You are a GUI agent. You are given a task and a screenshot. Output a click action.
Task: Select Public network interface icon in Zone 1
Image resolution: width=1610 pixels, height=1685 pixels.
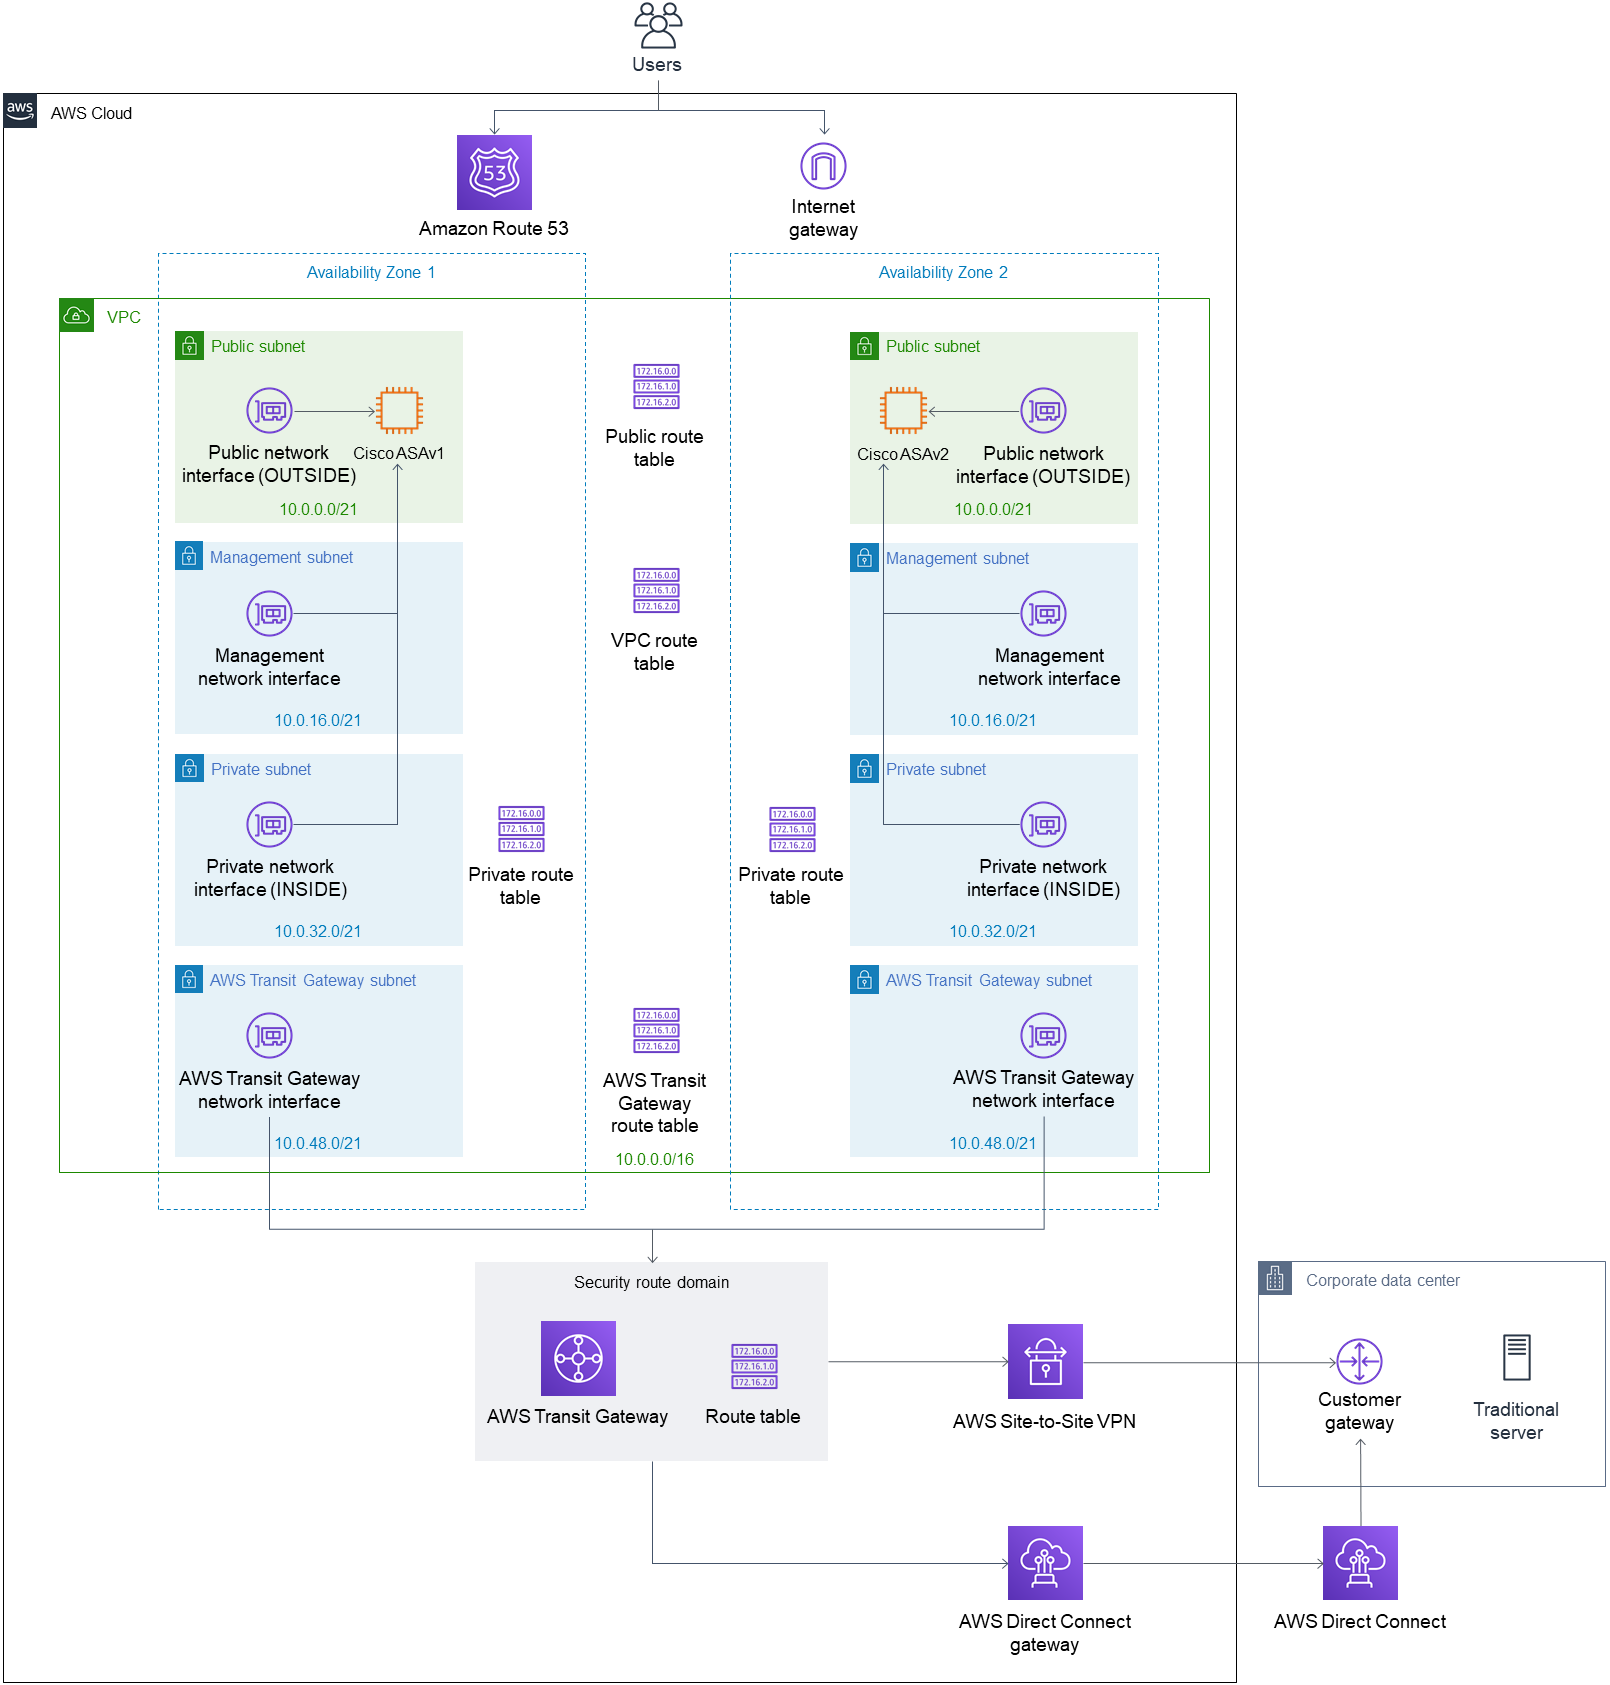click(269, 410)
